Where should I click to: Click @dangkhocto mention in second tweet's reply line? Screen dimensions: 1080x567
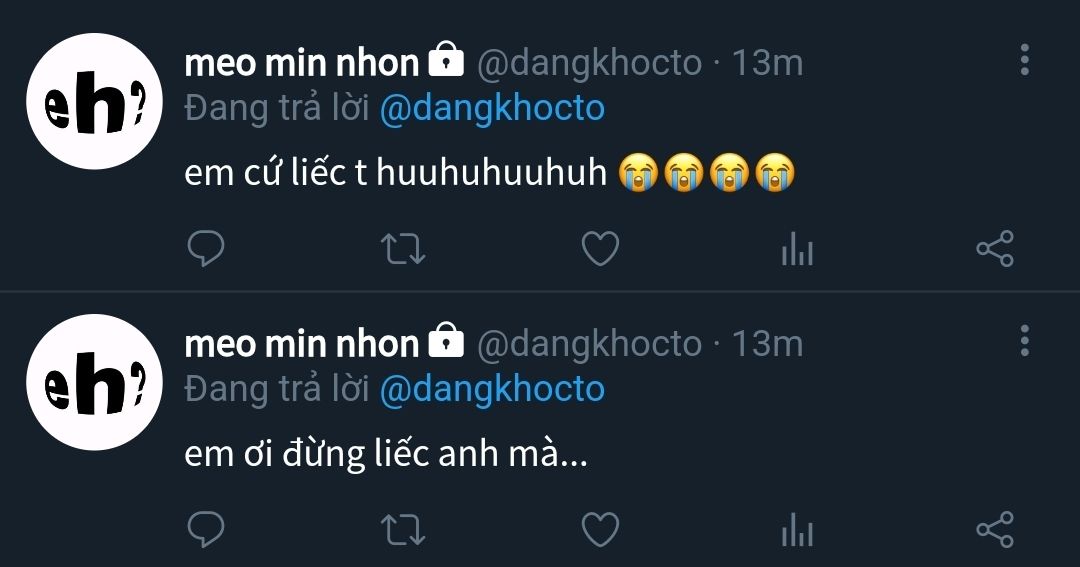pyautogui.click(x=492, y=389)
